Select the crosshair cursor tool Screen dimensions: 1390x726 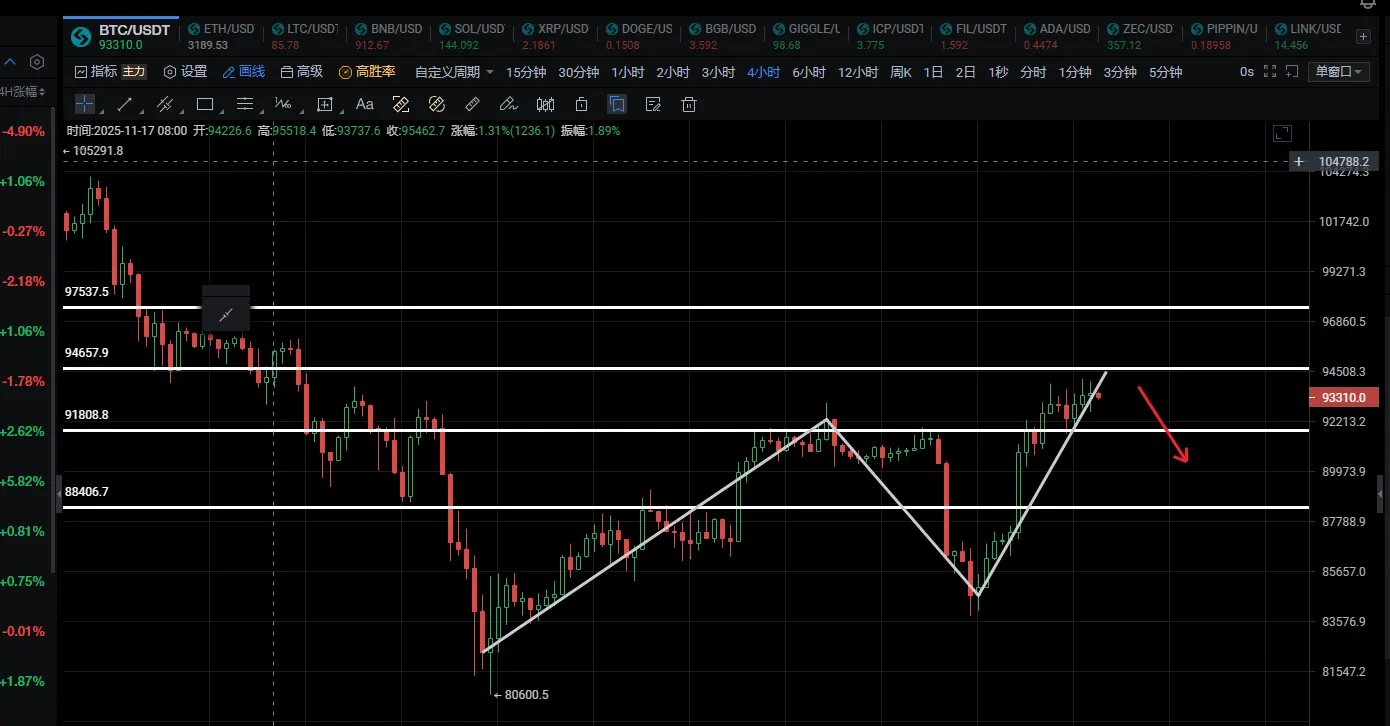[85, 104]
